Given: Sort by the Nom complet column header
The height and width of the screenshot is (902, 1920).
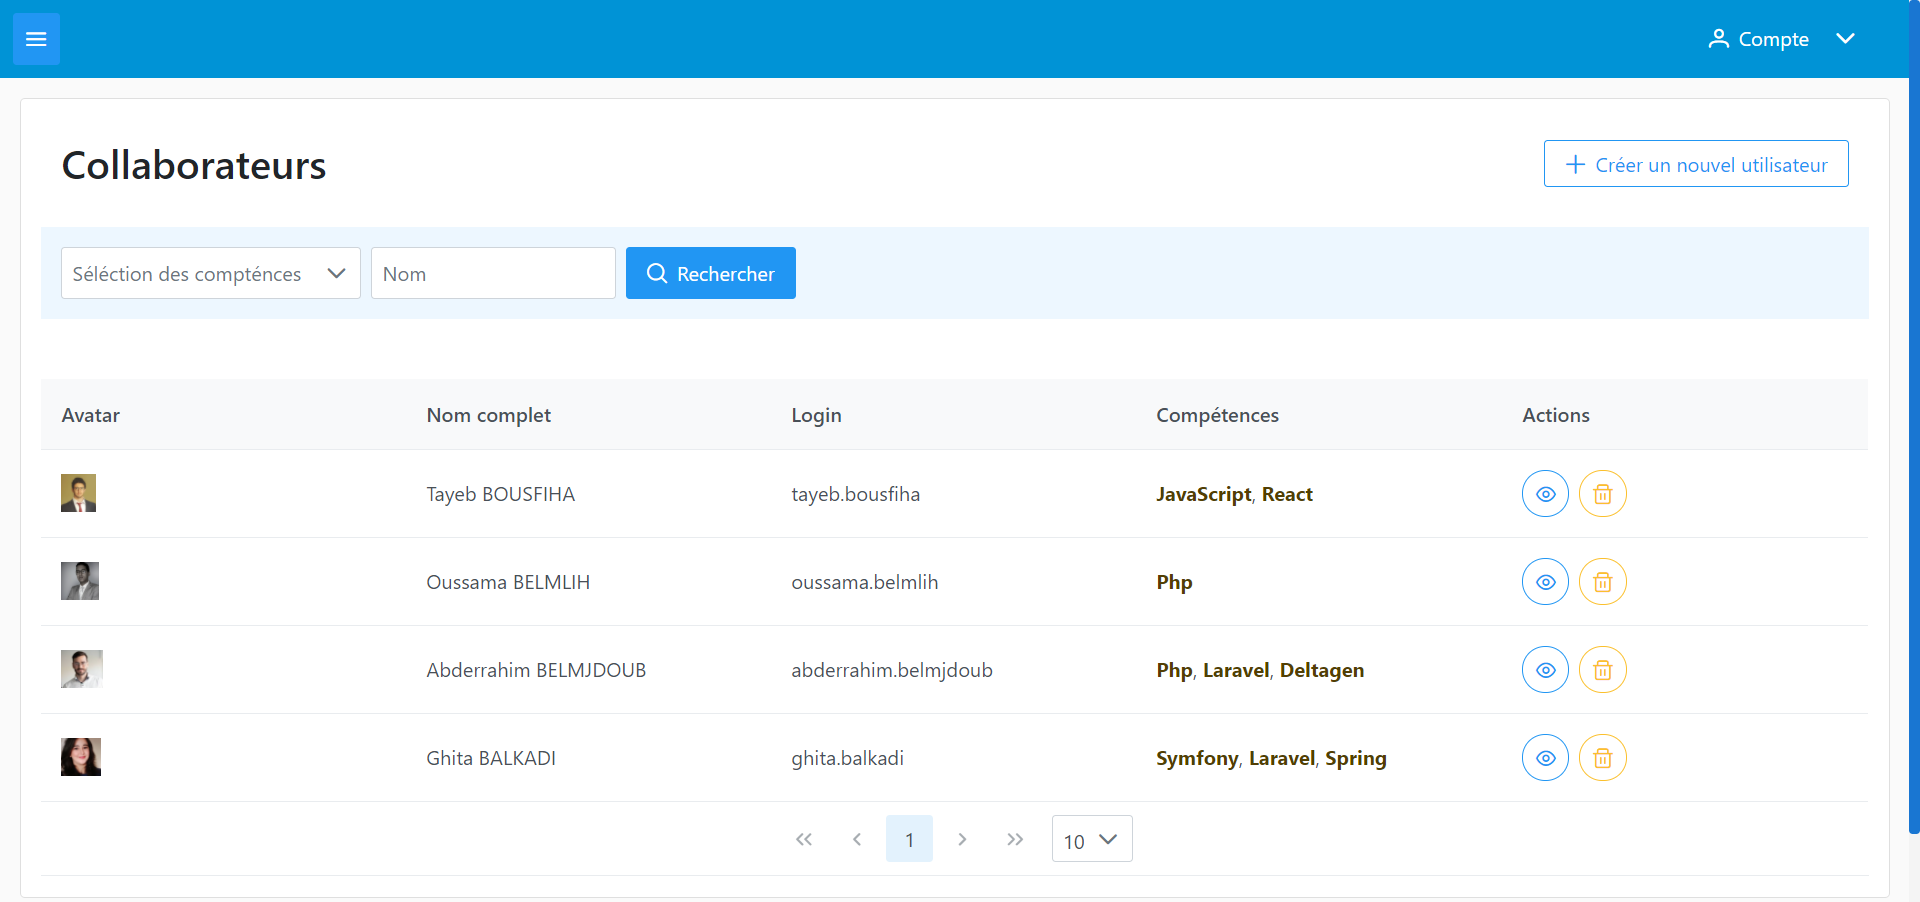Looking at the screenshot, I should click(x=489, y=415).
